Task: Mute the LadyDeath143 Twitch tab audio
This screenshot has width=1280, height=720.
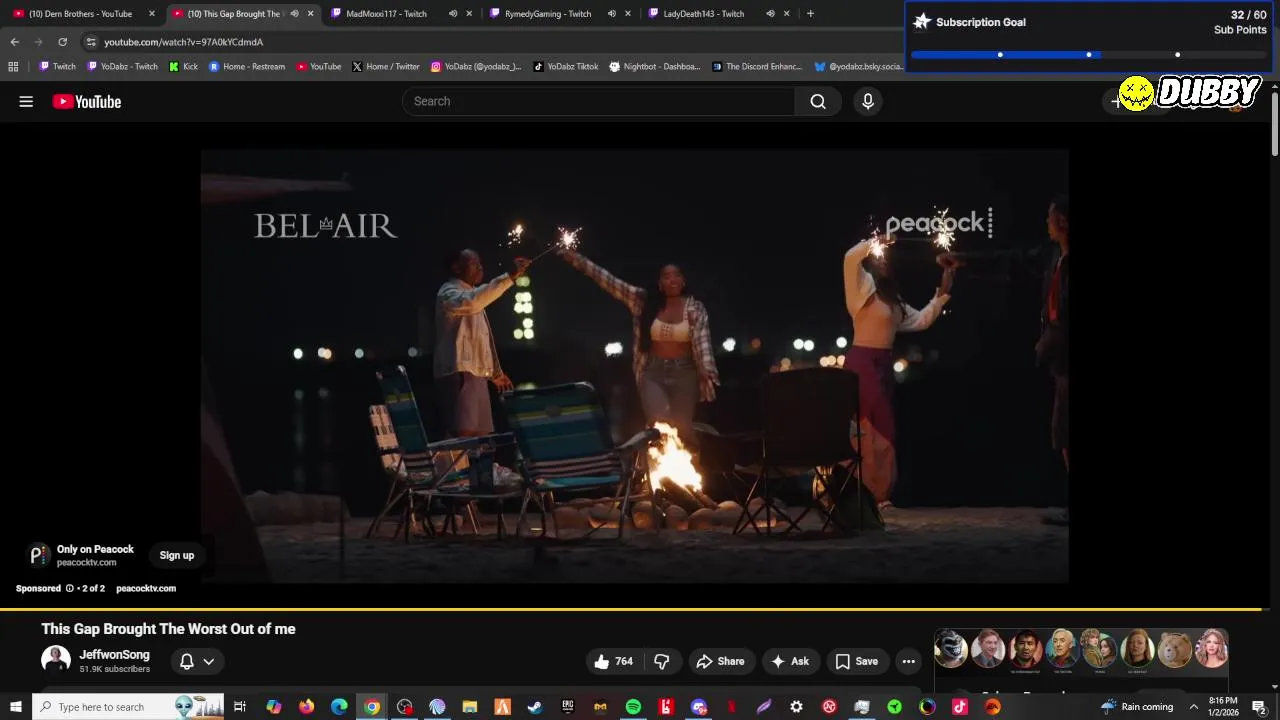Action: 770,14
